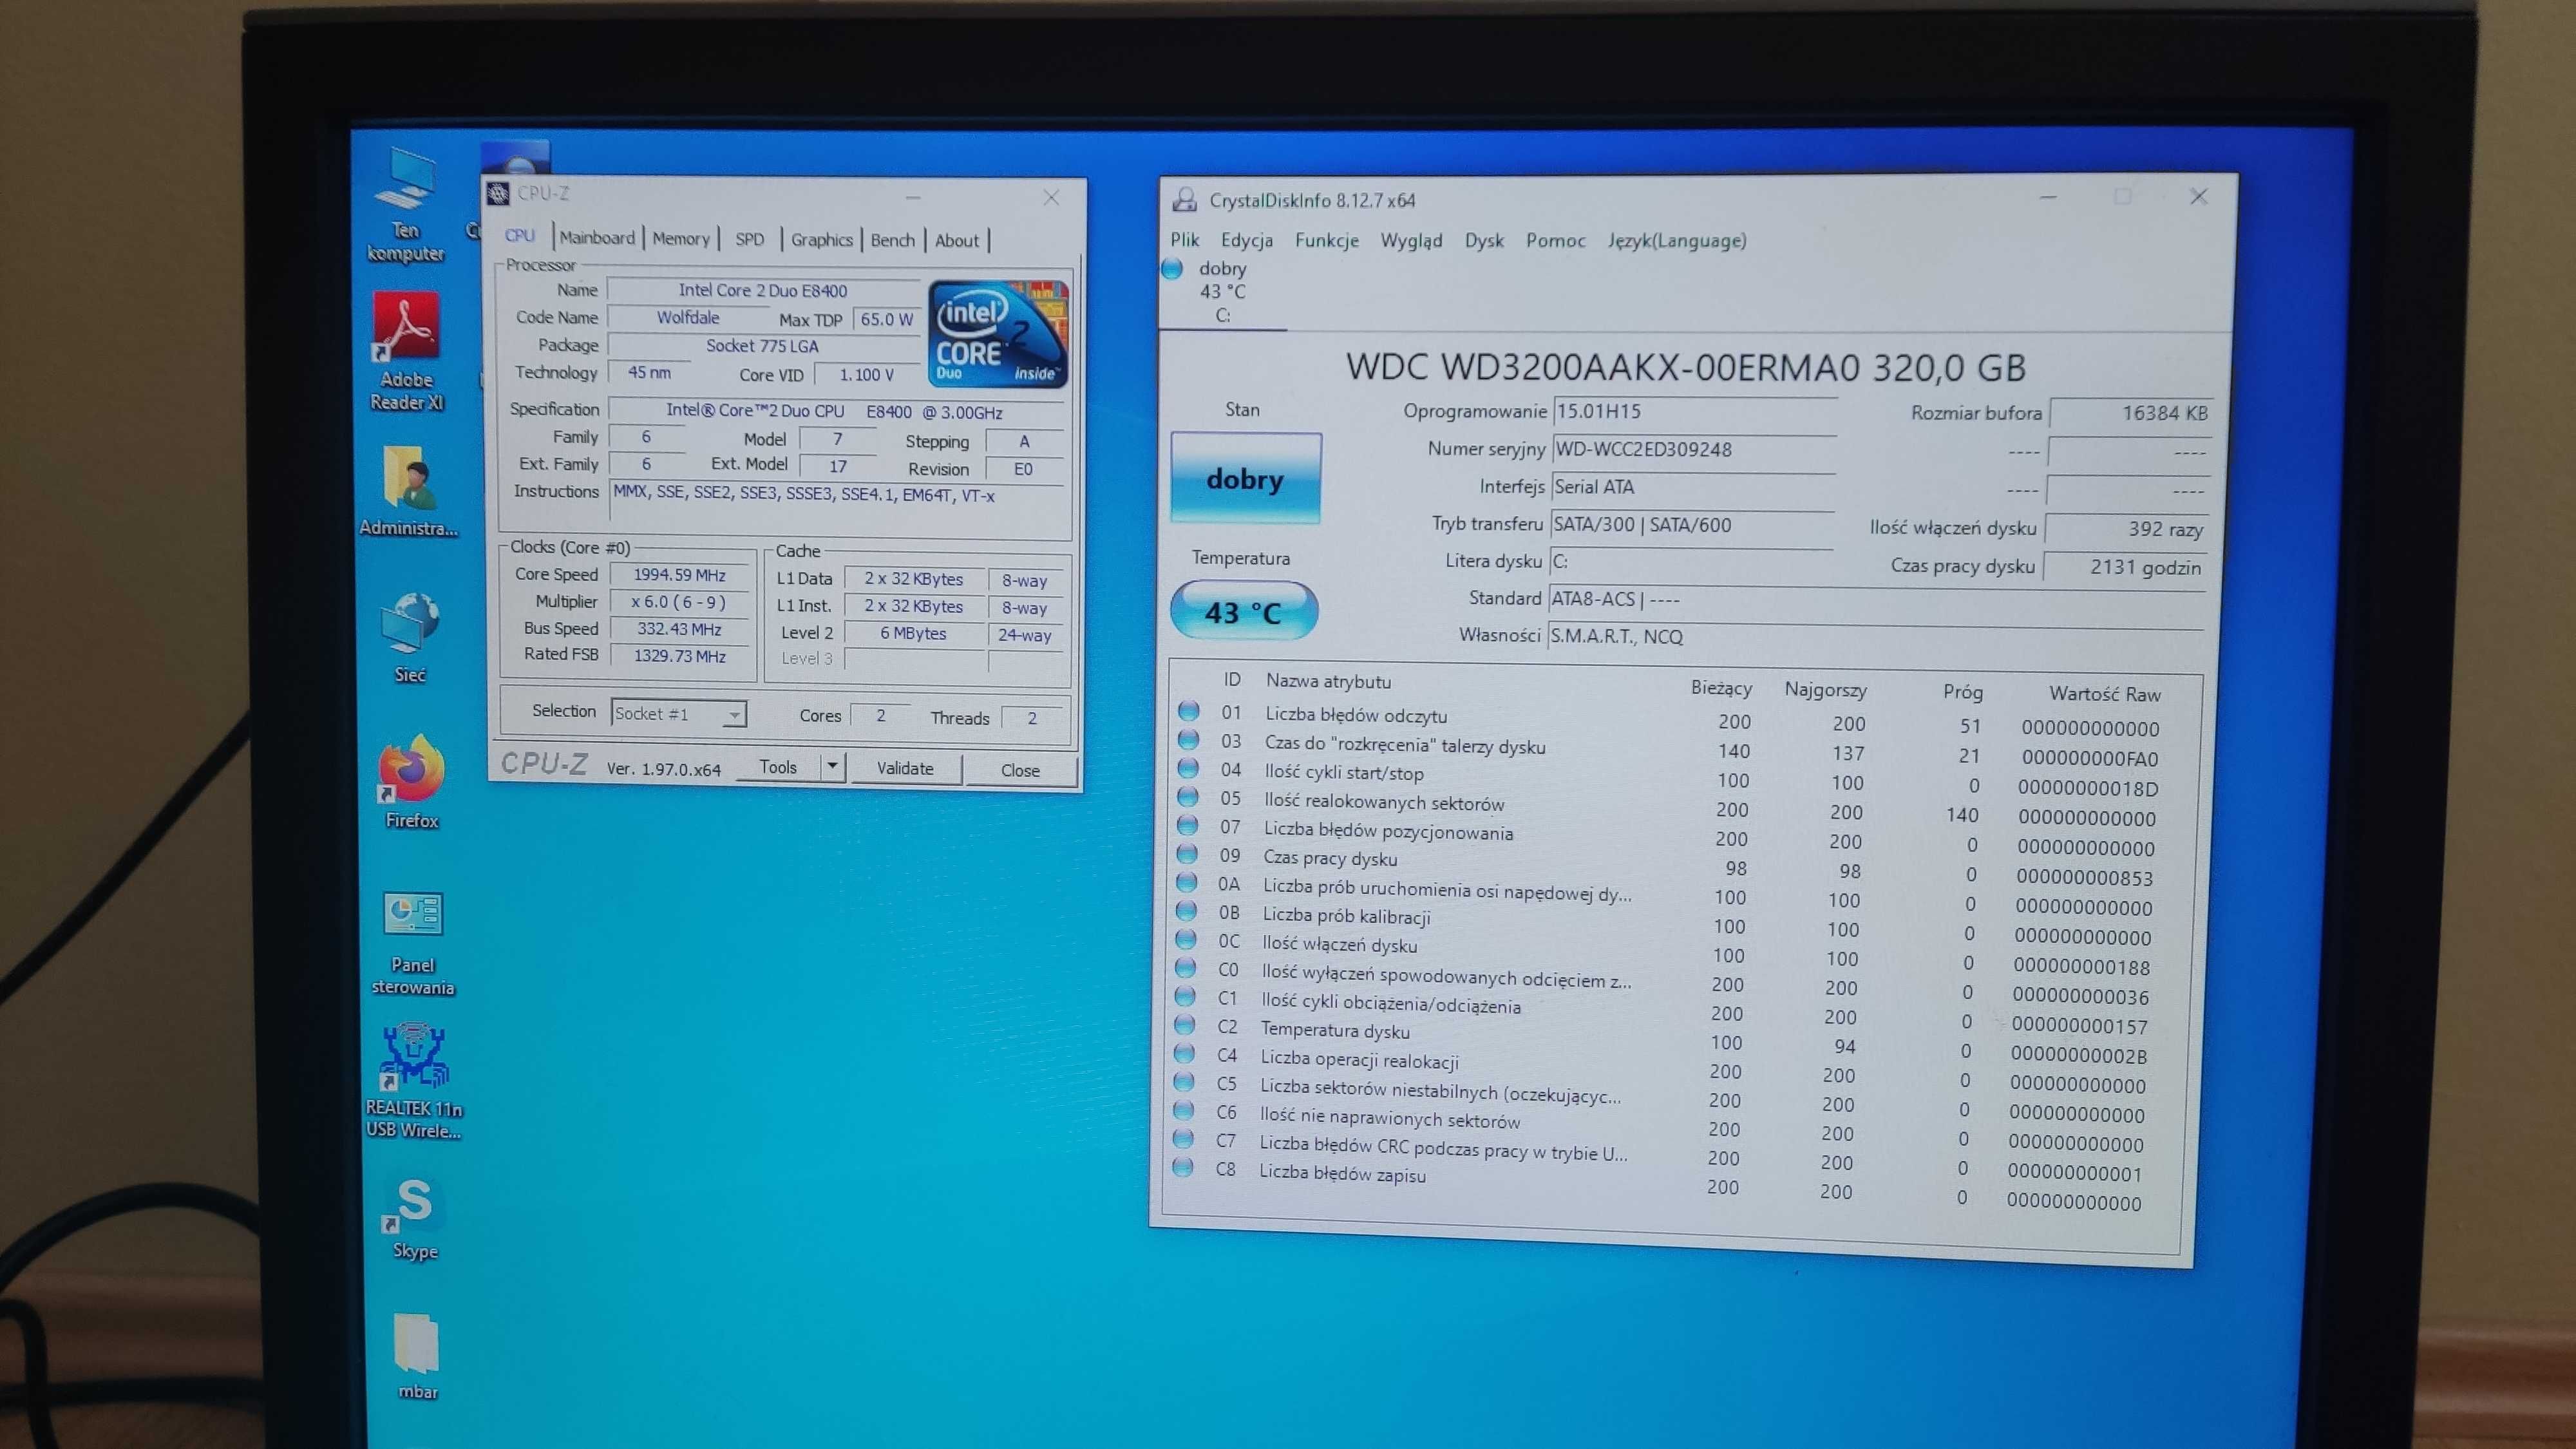This screenshot has width=2576, height=1449.
Task: Click status icon for attribute C0 row
Action: pyautogui.click(x=1185, y=967)
